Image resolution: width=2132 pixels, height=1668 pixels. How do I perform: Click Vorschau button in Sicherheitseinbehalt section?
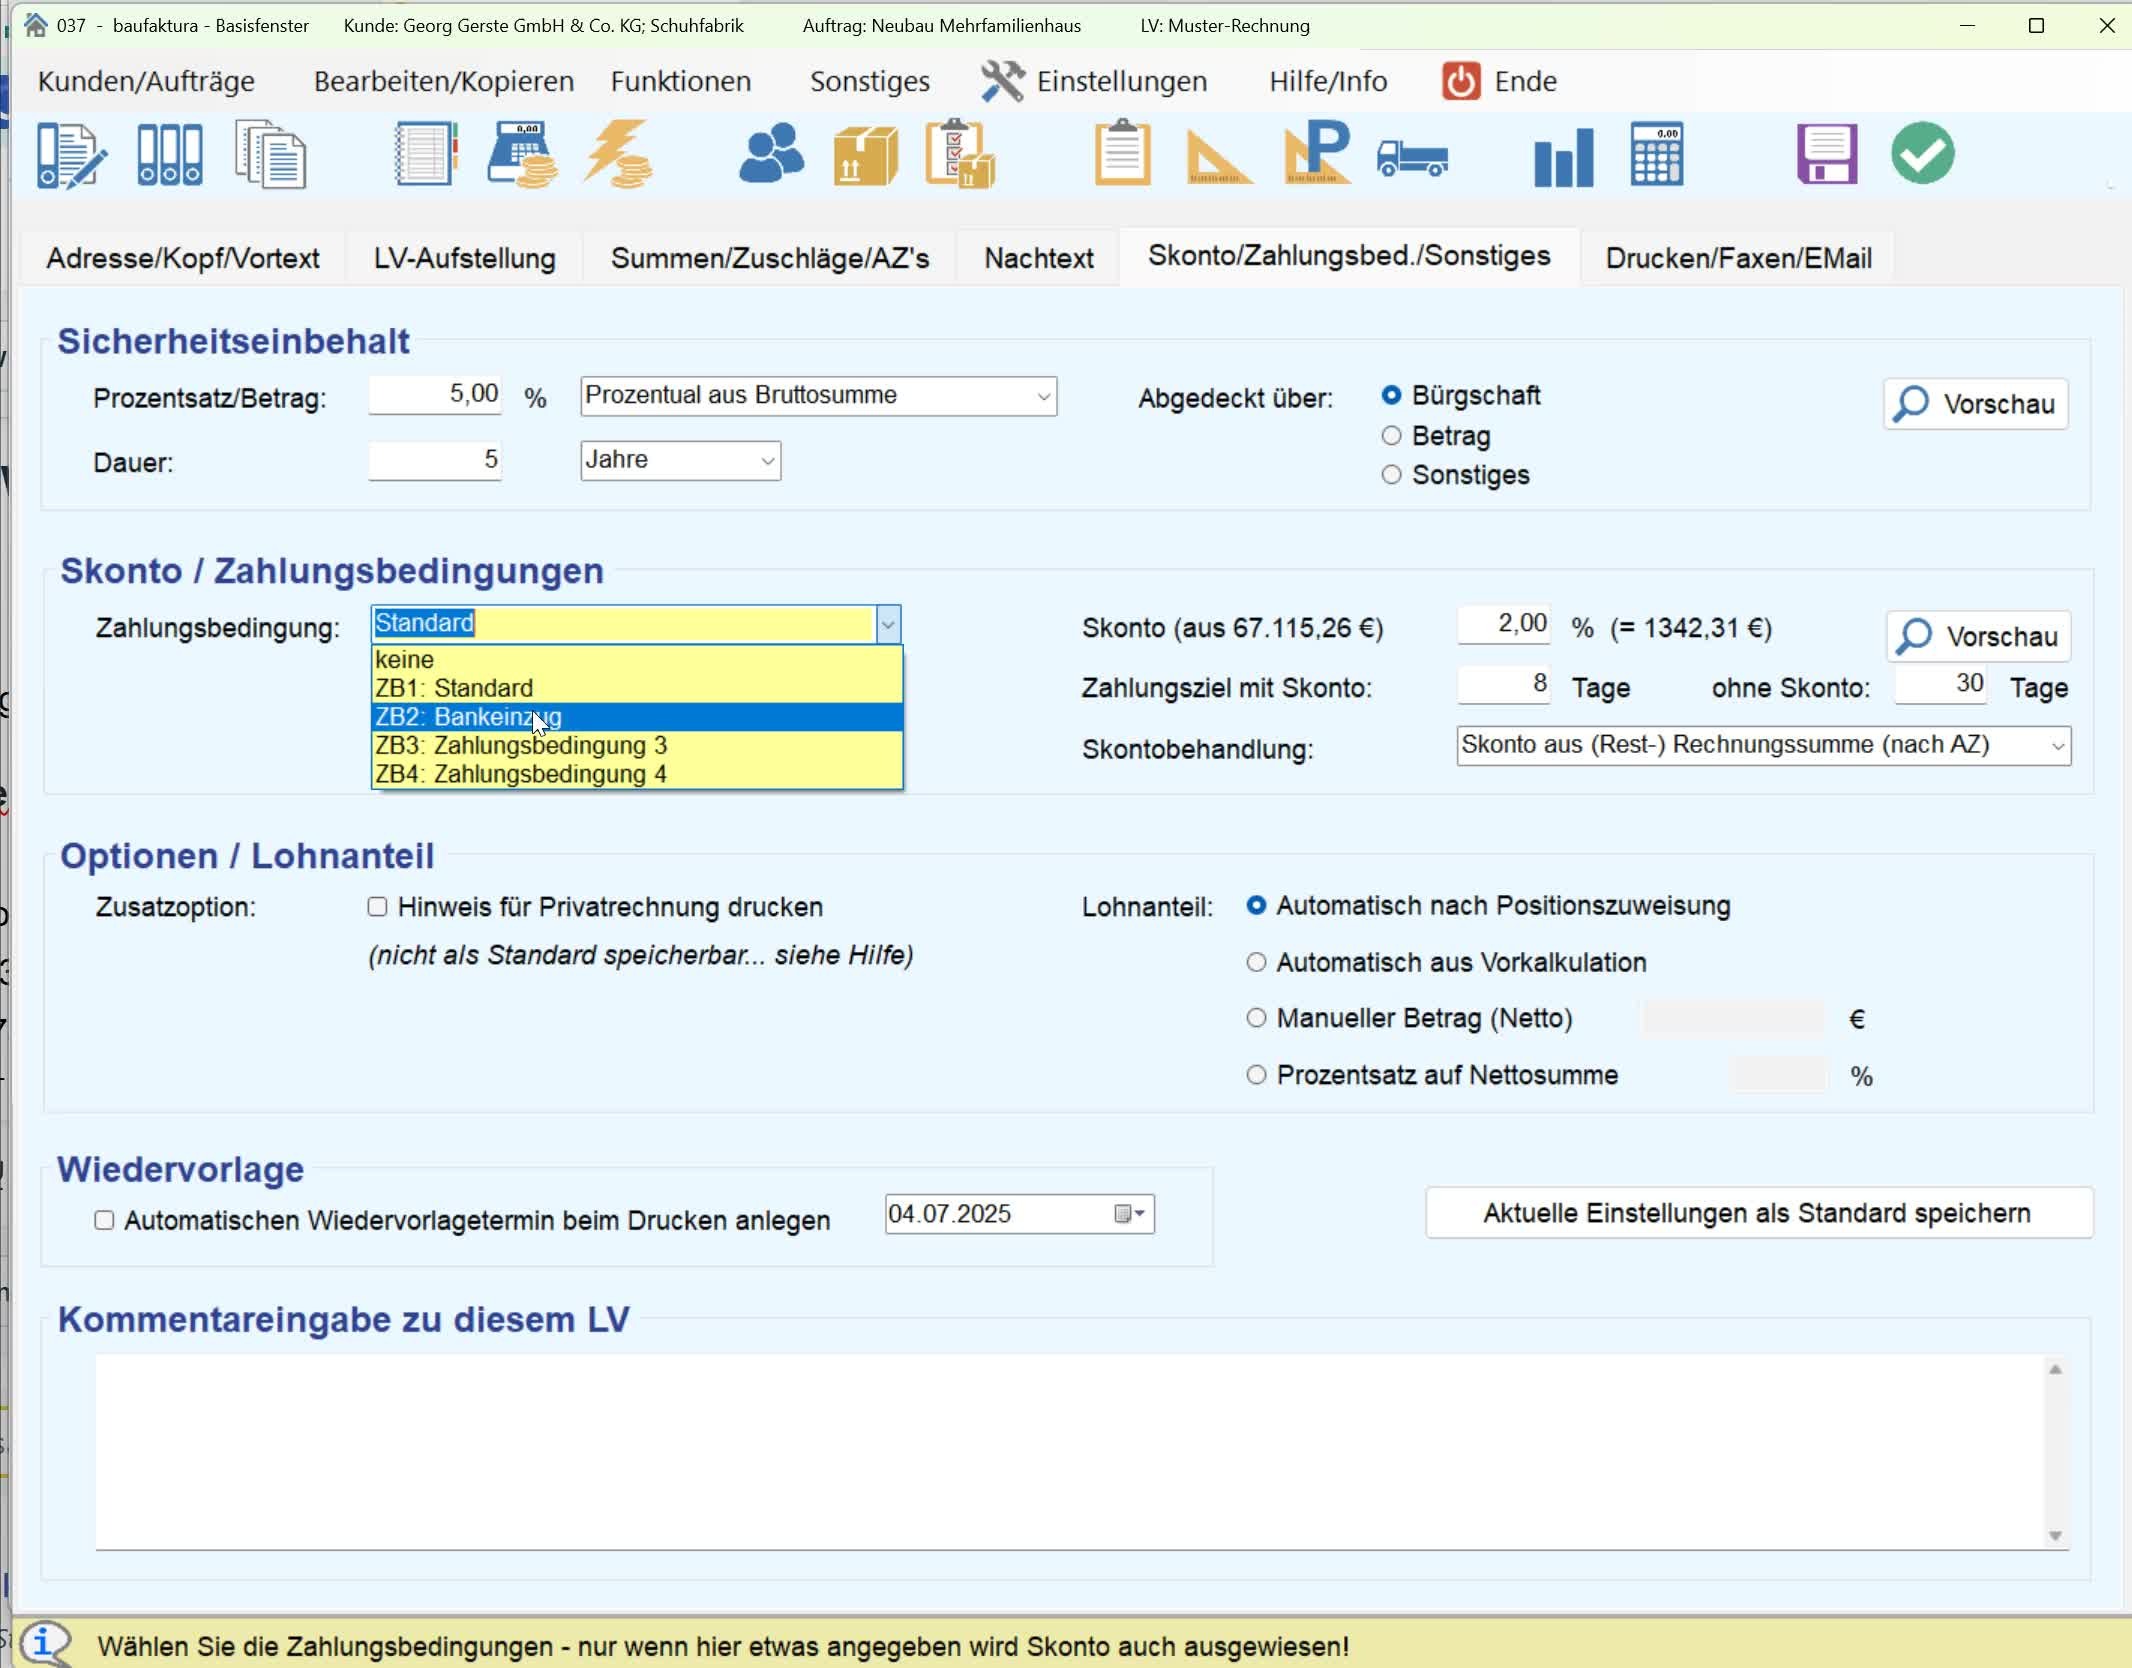coord(1975,404)
